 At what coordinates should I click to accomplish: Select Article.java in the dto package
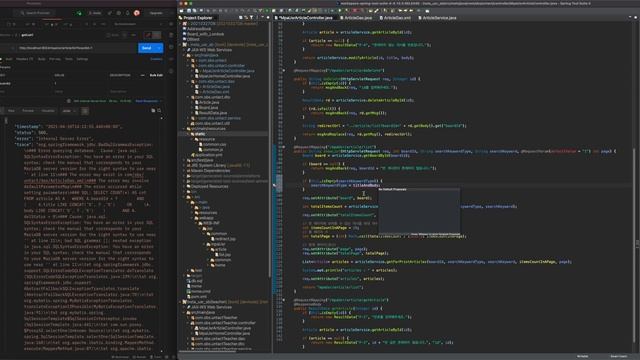point(209,102)
